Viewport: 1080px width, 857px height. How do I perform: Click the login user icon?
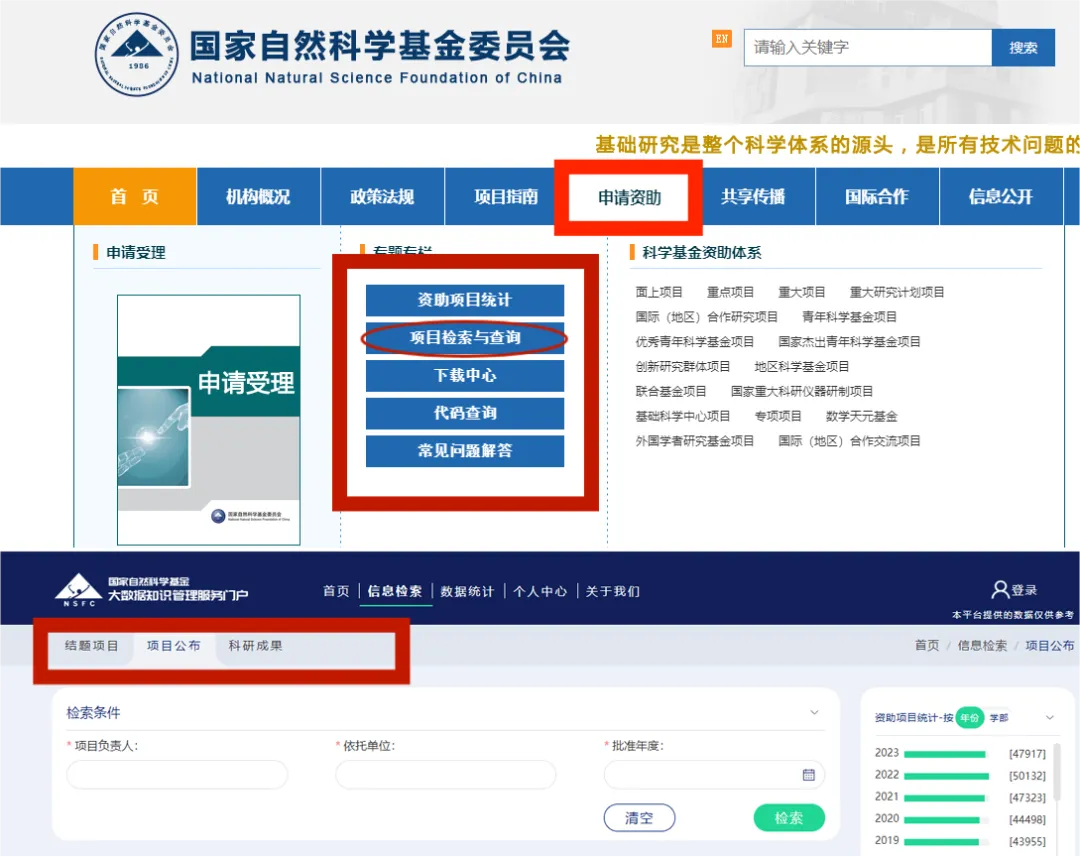pos(999,590)
